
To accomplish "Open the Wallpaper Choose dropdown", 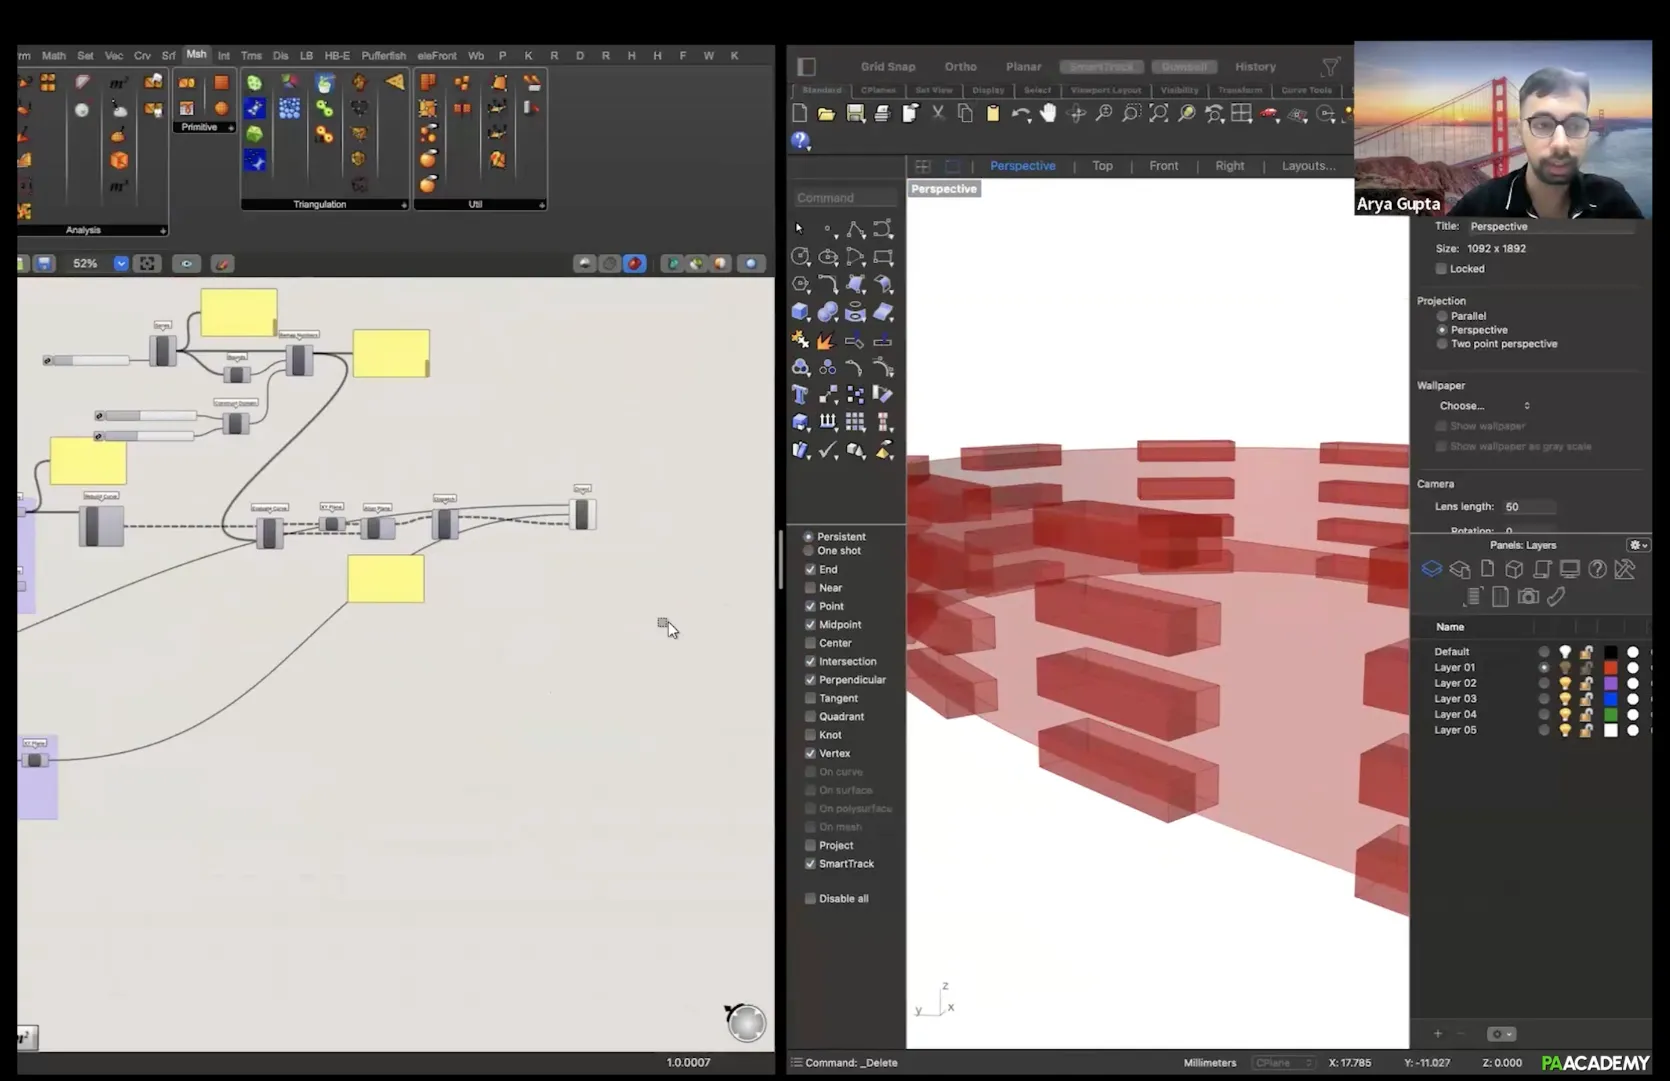I will coord(1484,406).
